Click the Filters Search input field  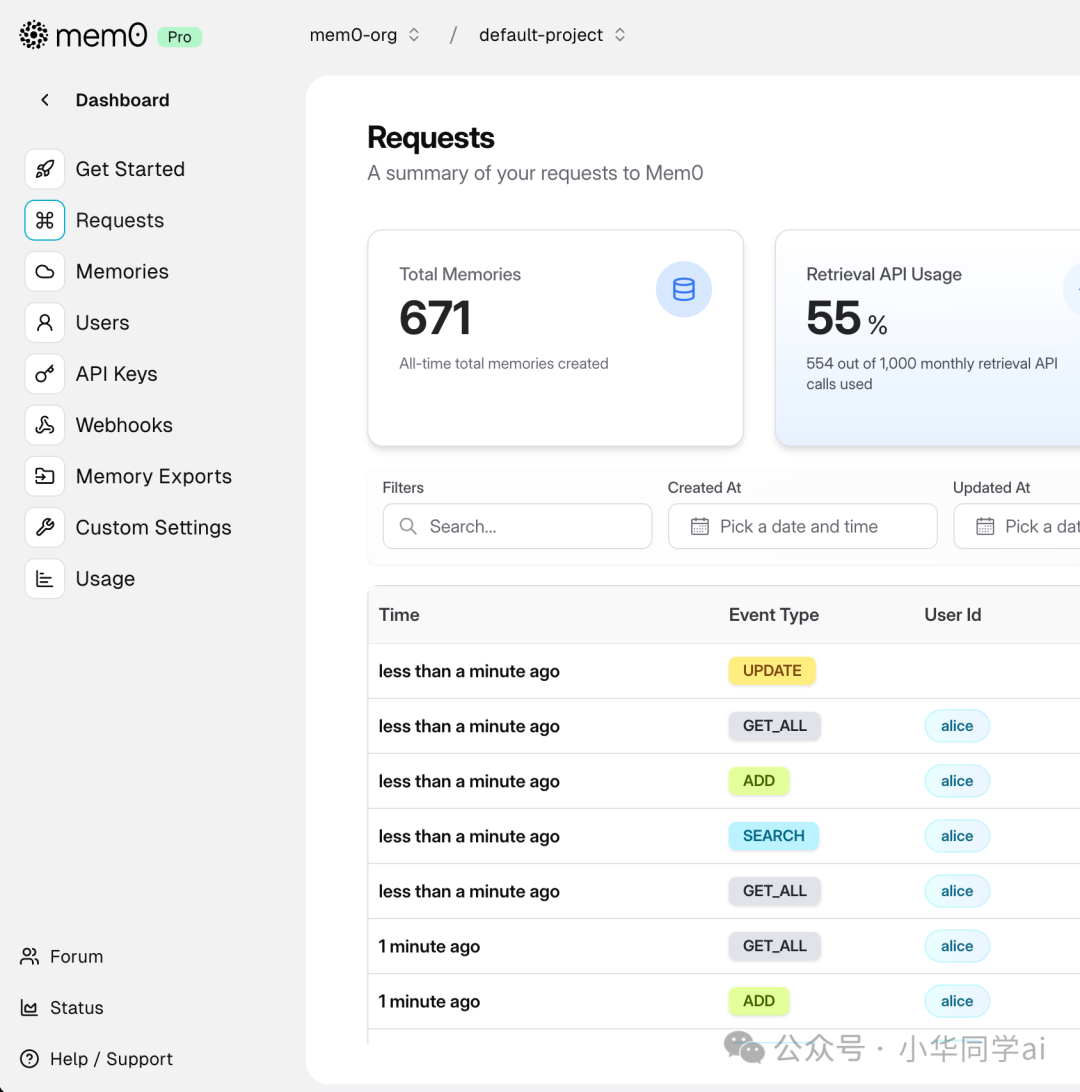coord(517,526)
